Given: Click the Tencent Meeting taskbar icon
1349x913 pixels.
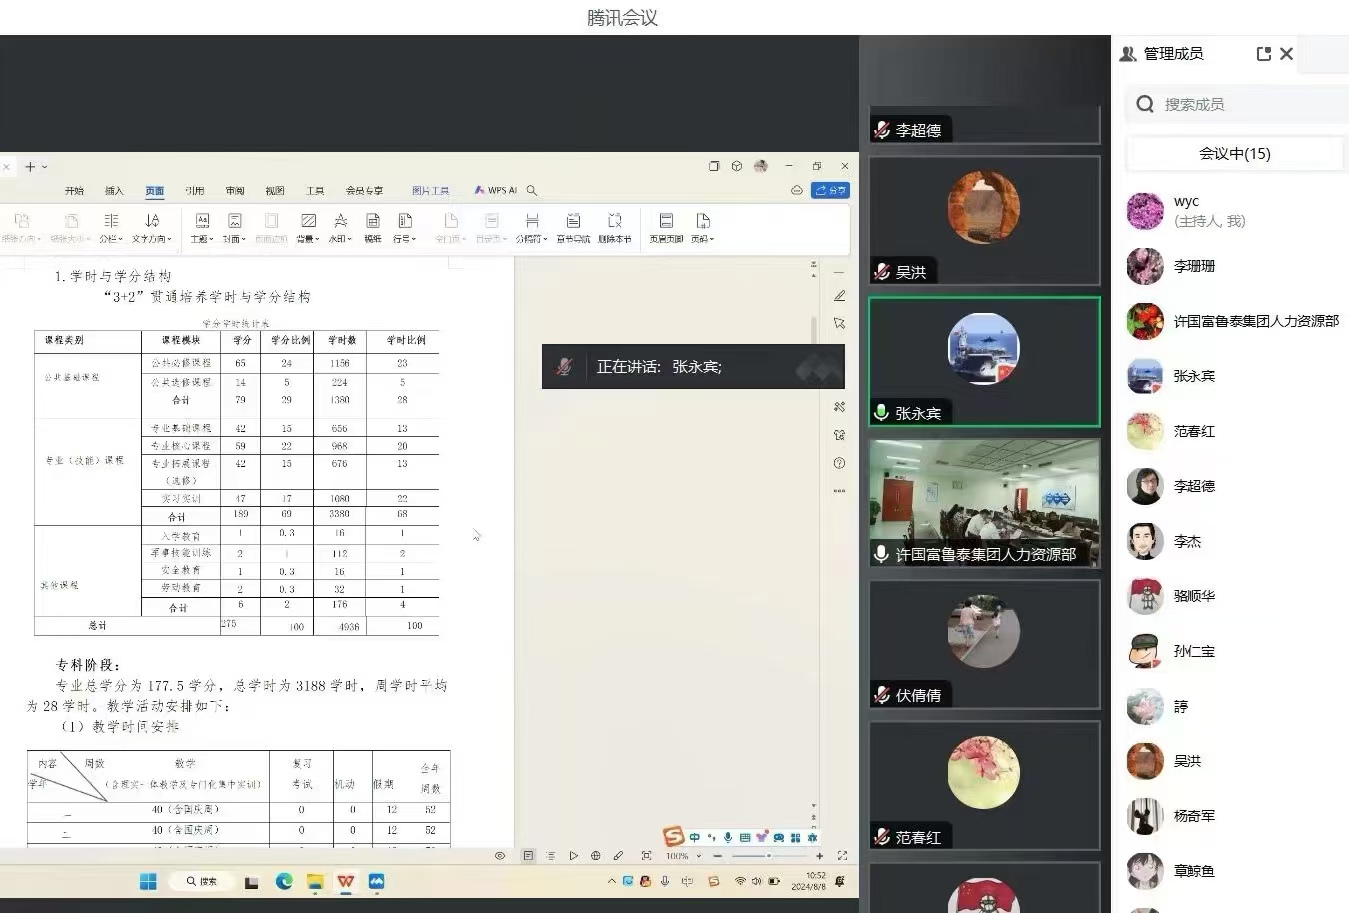Looking at the screenshot, I should click(377, 881).
